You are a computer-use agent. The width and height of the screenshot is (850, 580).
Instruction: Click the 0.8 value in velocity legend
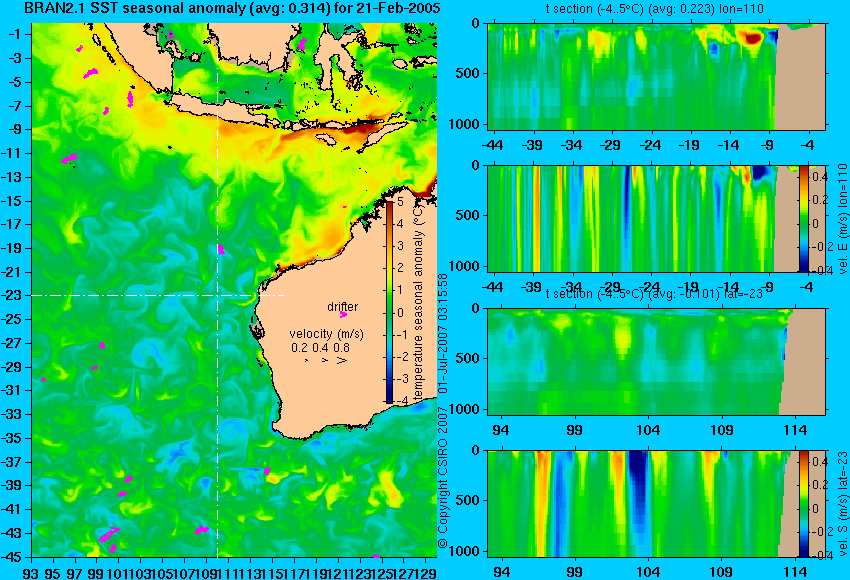pos(341,347)
